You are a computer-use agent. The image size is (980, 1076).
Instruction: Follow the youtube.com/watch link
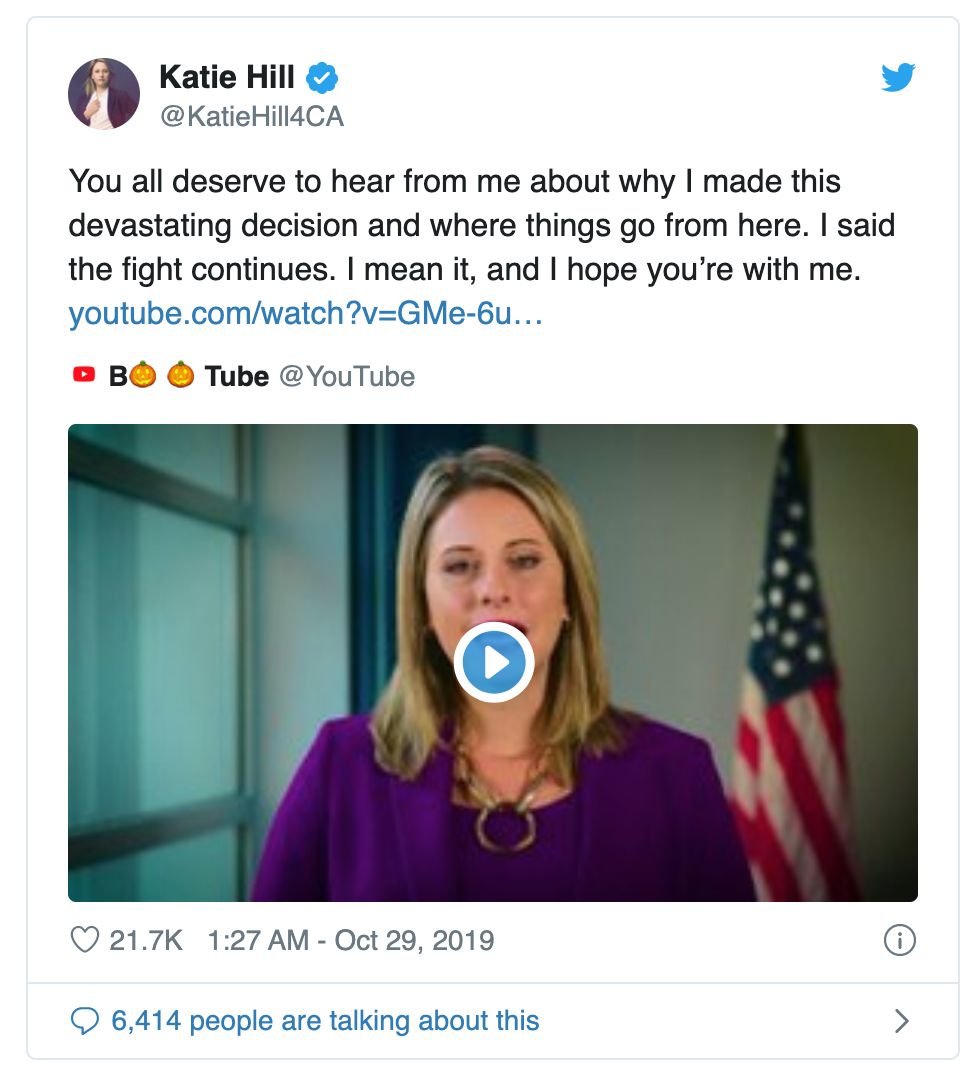(x=305, y=316)
